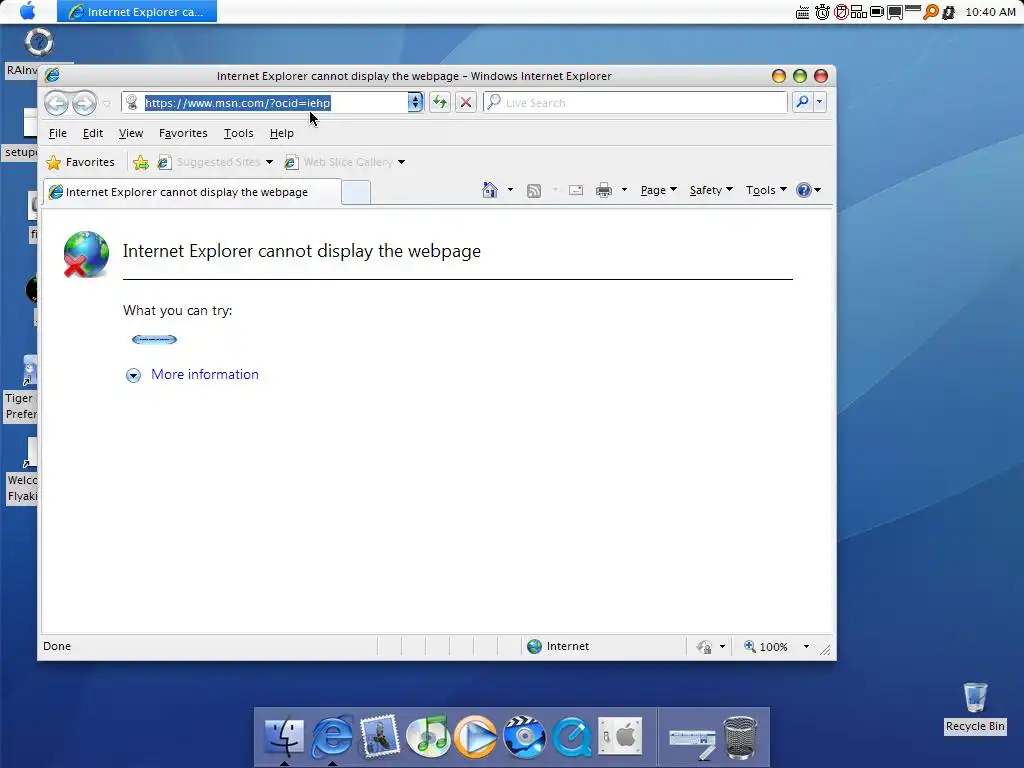1024x768 pixels.
Task: Click the diagnose connection button
Action: (154, 339)
